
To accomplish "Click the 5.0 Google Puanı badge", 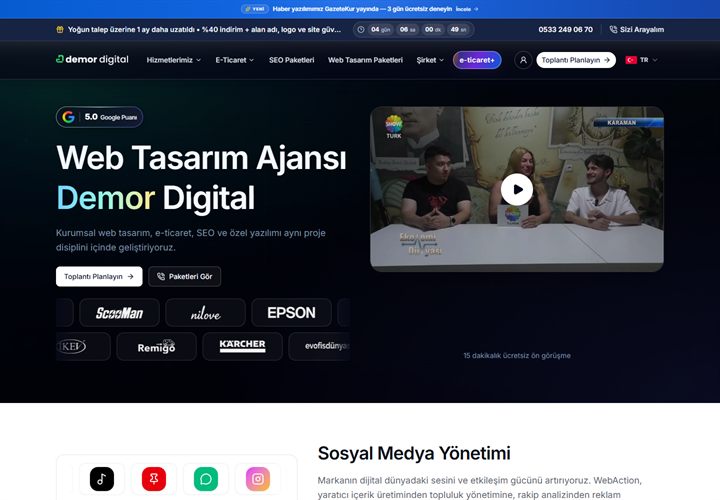I will pyautogui.click(x=99, y=117).
